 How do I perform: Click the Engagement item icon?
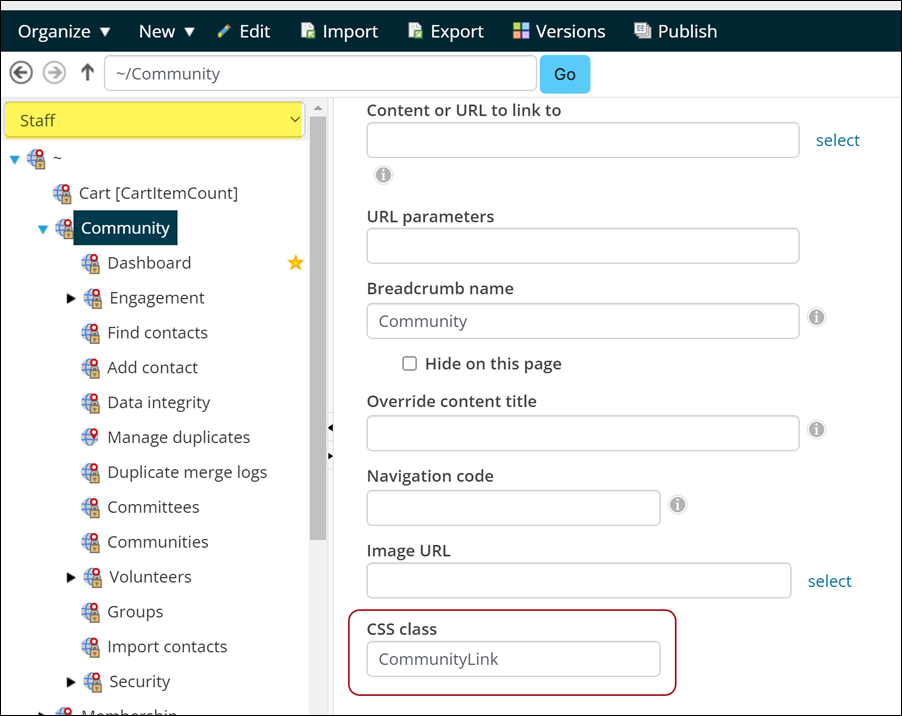point(93,298)
